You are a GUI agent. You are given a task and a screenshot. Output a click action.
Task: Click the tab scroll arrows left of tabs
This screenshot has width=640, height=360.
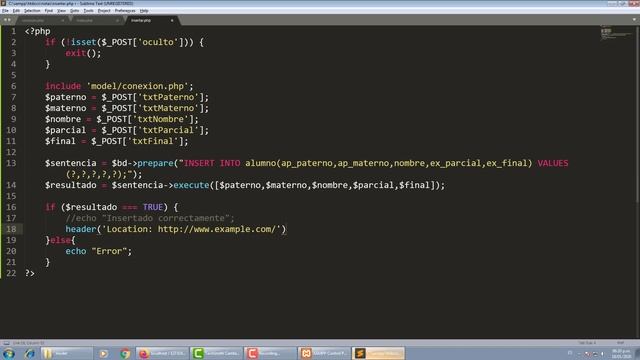pos(7,20)
